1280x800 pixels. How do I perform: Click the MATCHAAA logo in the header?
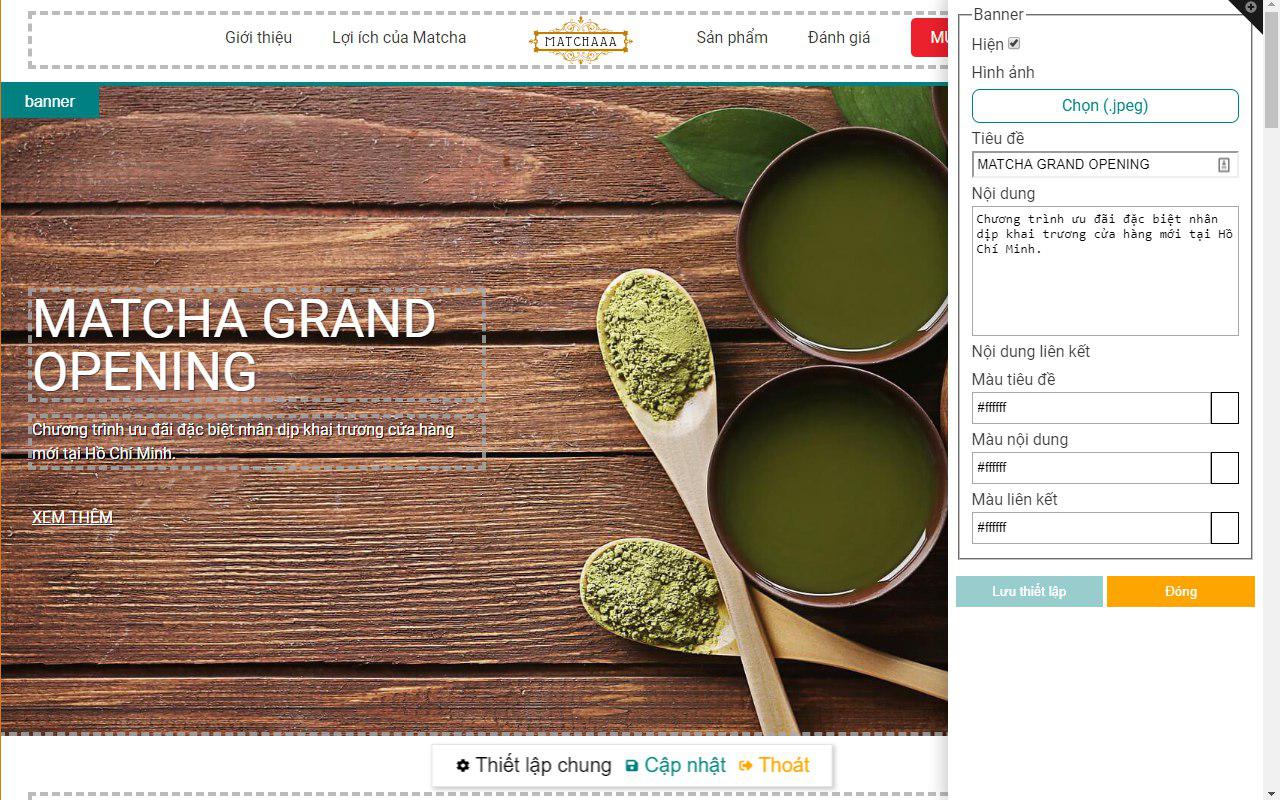[580, 40]
